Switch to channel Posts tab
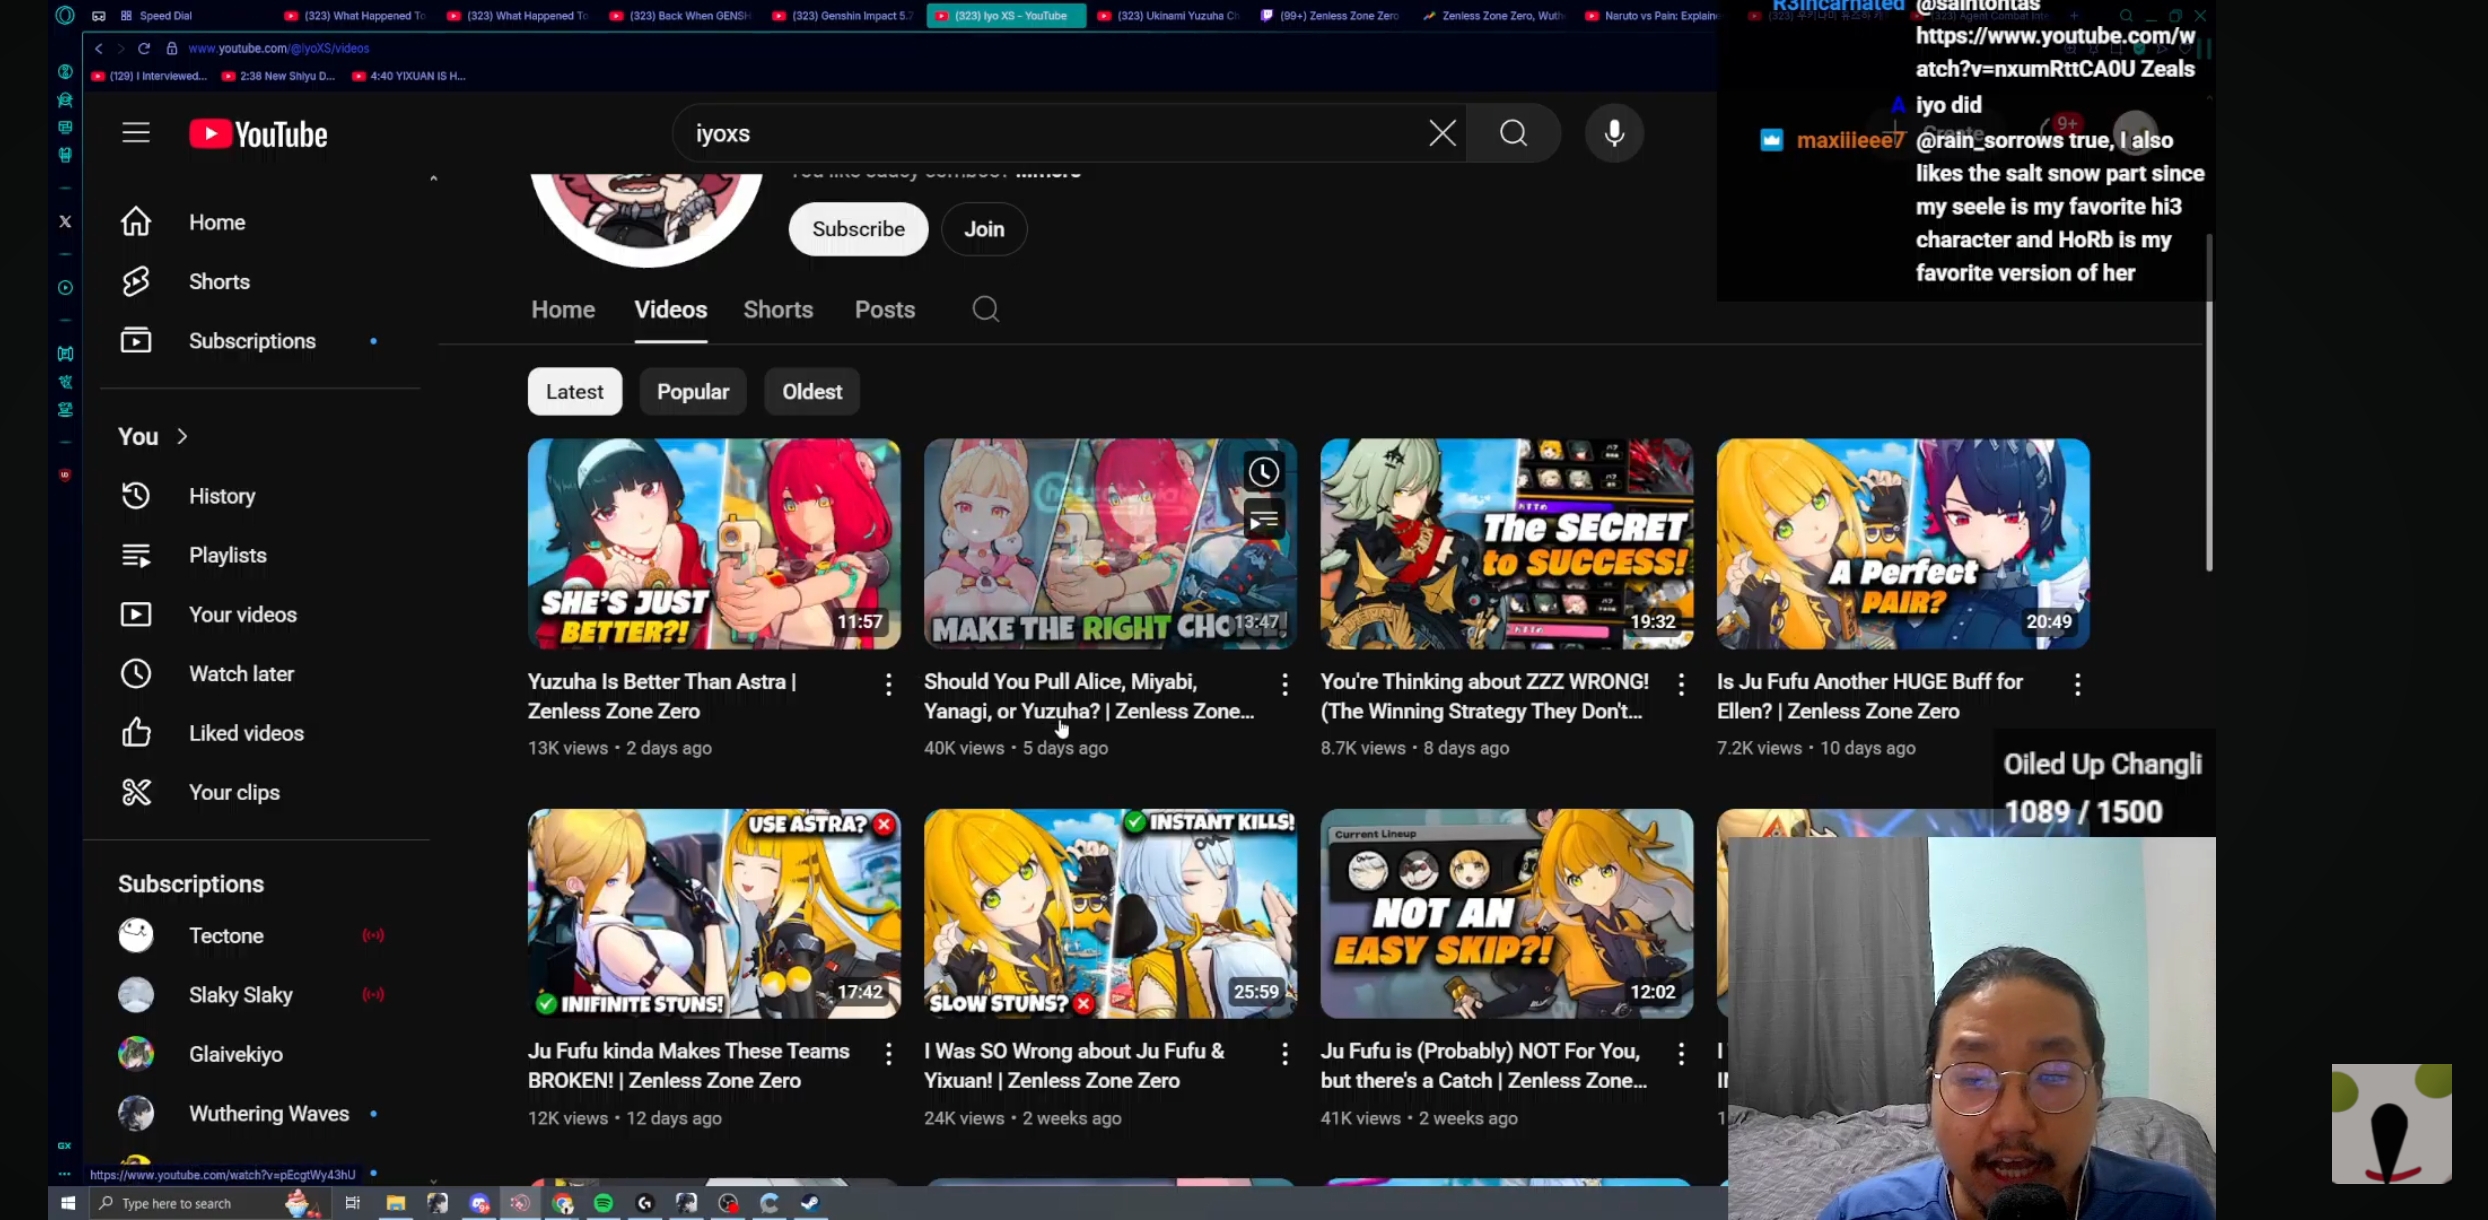This screenshot has width=2488, height=1220. (x=885, y=310)
